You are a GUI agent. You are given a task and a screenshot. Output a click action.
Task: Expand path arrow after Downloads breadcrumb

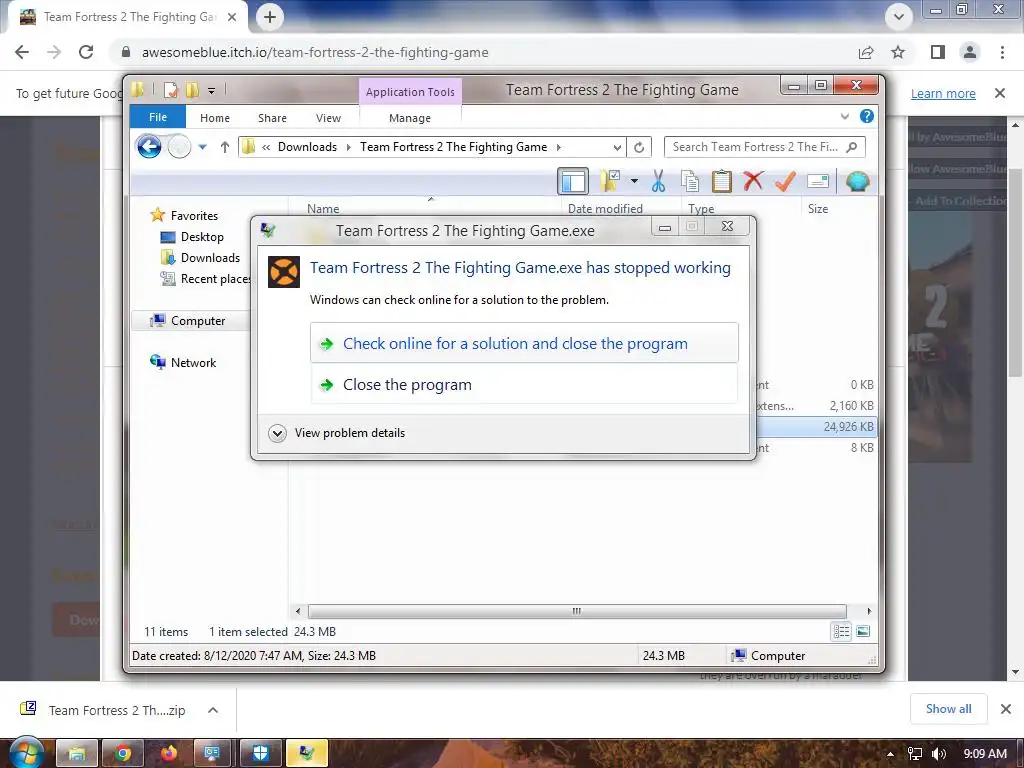click(x=348, y=147)
